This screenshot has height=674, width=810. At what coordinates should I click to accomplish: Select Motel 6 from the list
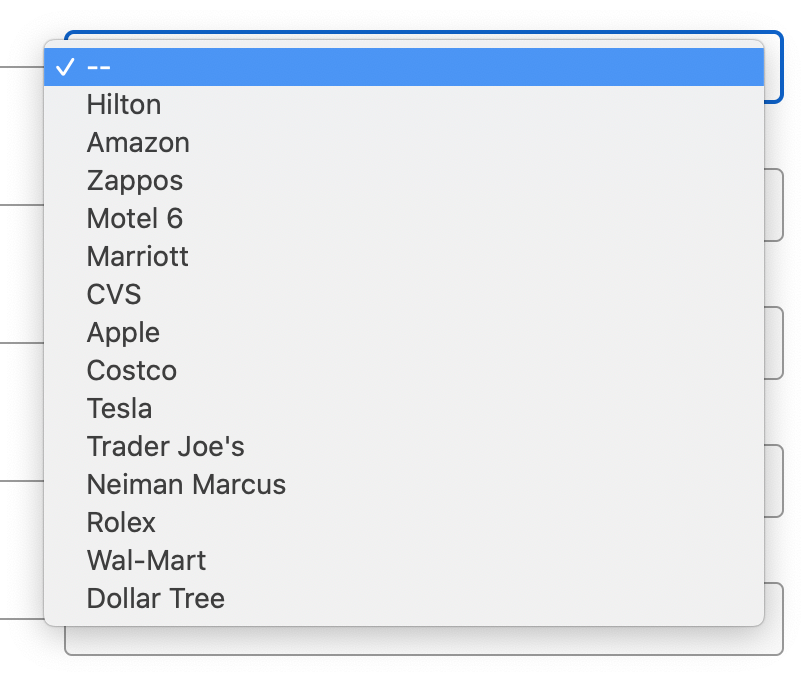pos(134,218)
